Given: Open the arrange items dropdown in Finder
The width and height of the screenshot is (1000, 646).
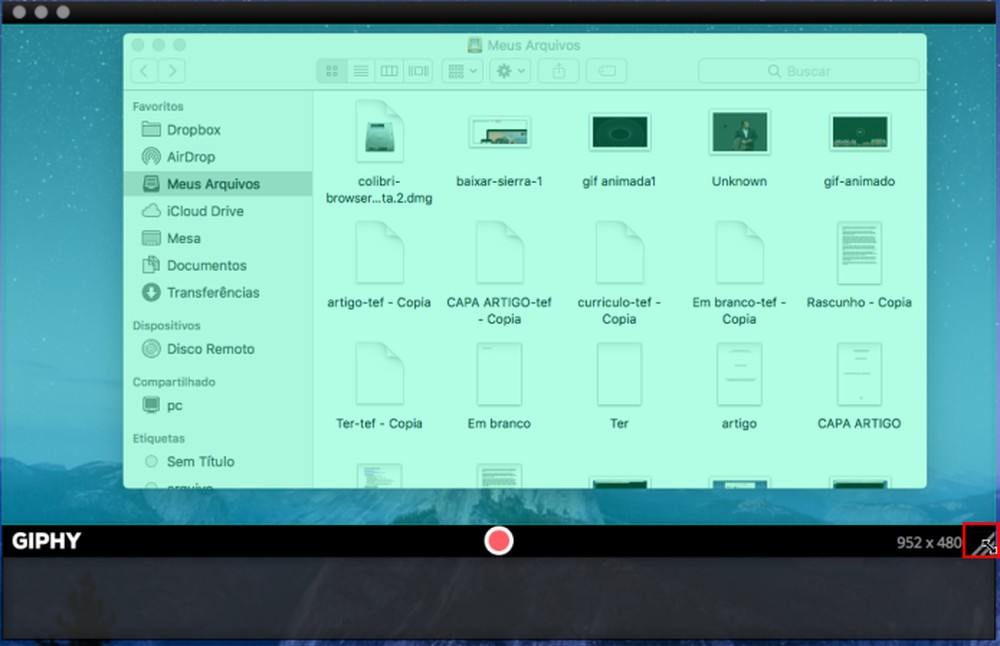Looking at the screenshot, I should [x=462, y=71].
